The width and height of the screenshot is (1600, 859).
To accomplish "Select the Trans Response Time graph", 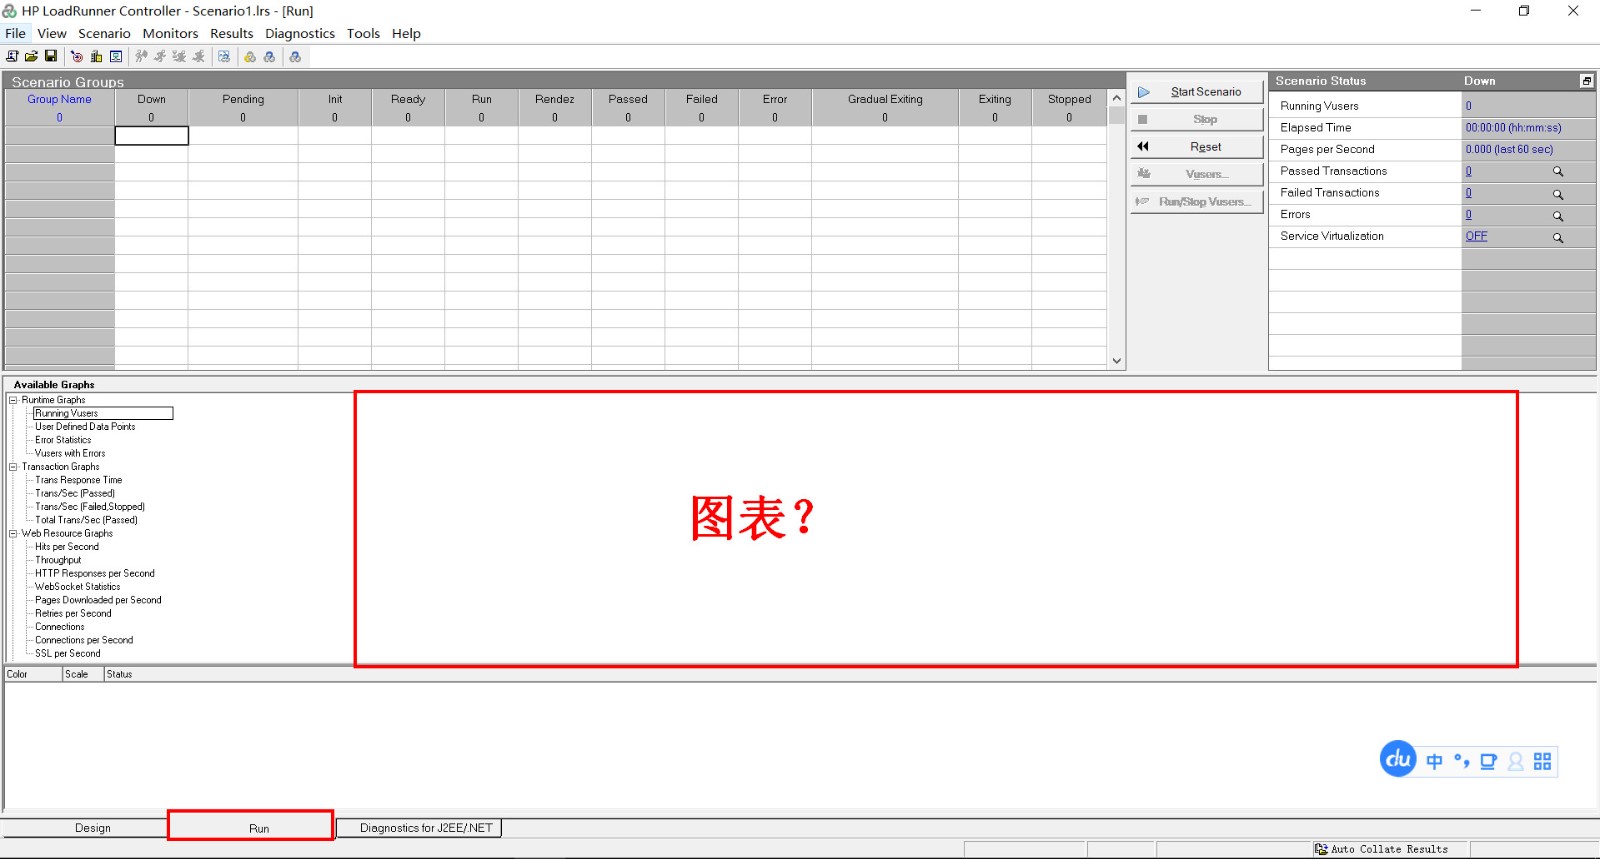I will (79, 480).
